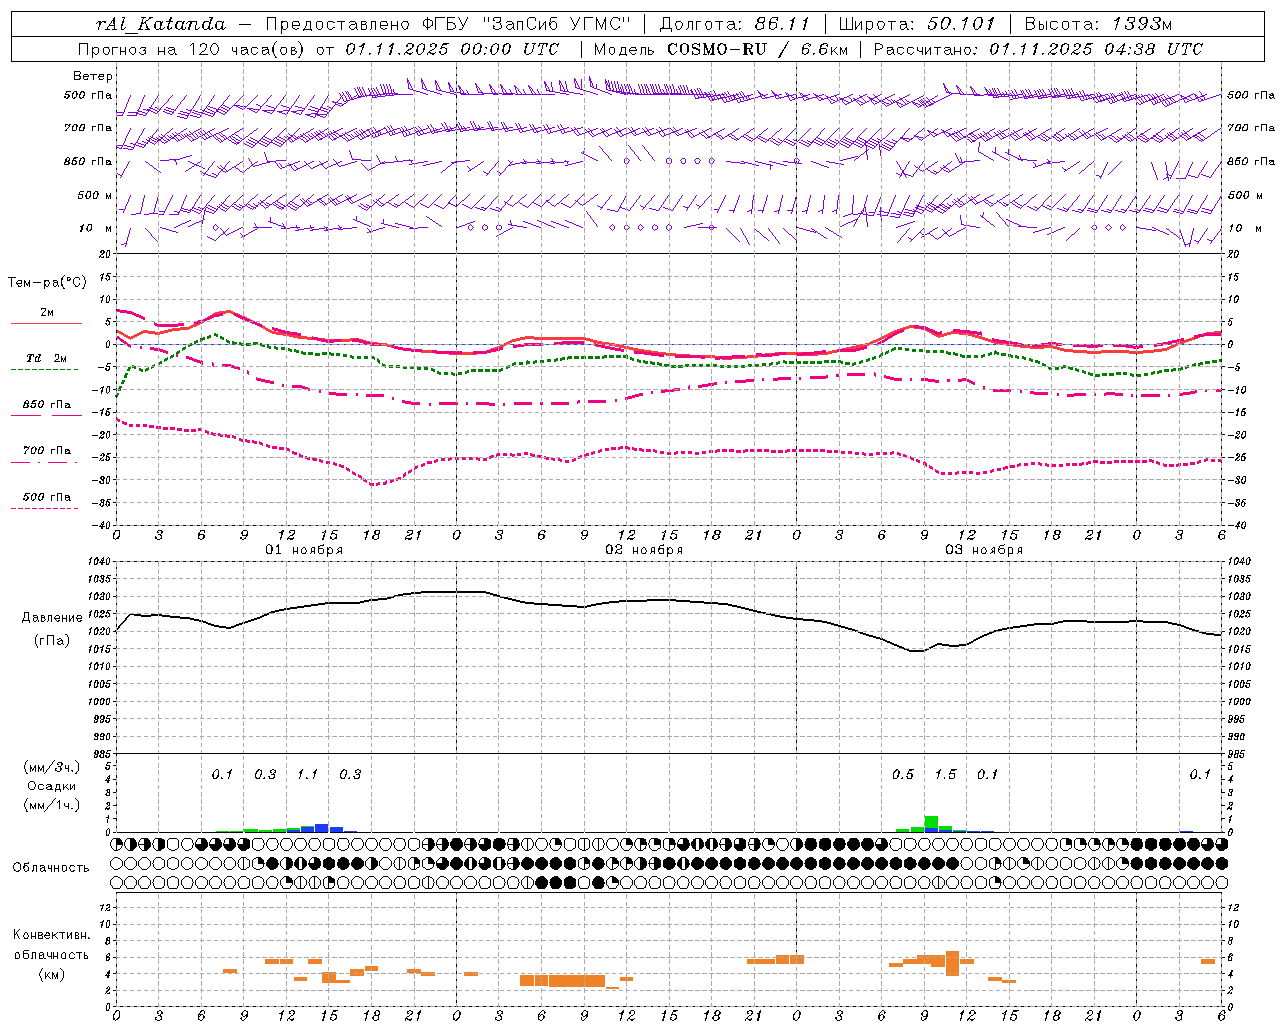Click the (мм/3ч.) precipitation unit label

click(x=52, y=767)
